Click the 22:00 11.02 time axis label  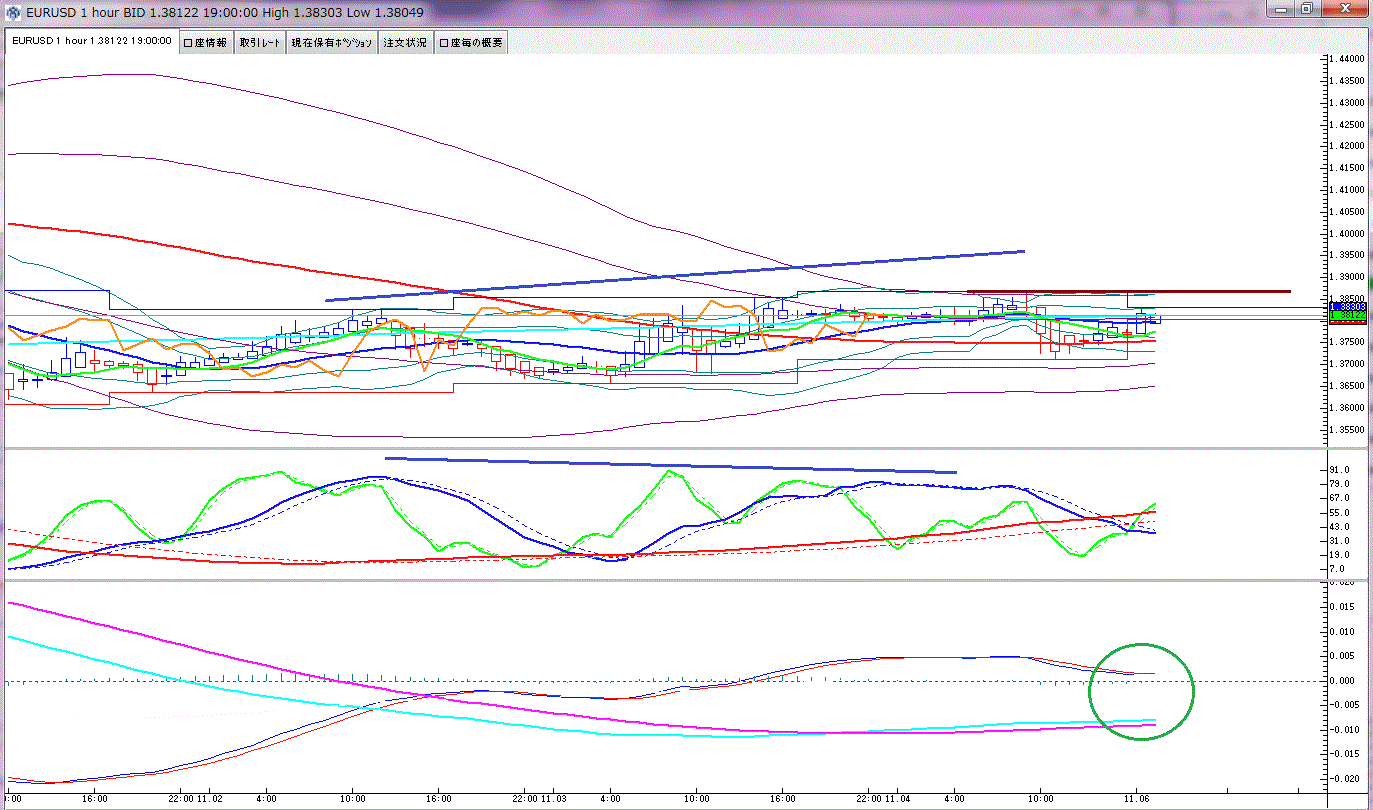pos(198,800)
